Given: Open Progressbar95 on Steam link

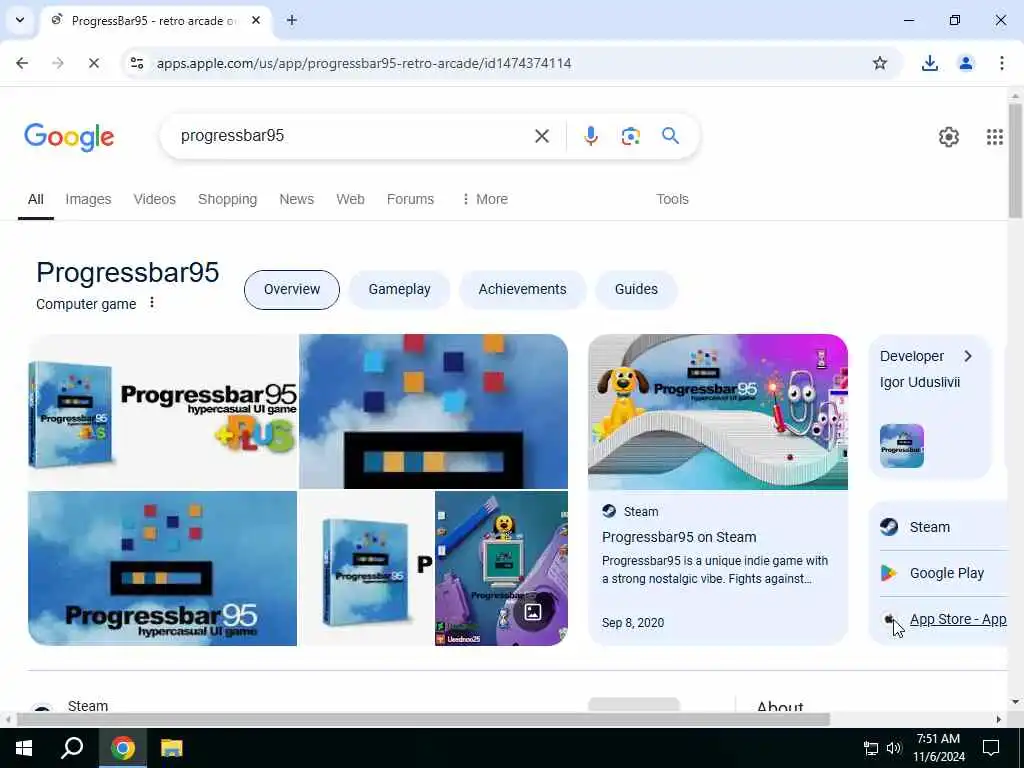Looking at the screenshot, I should click(x=679, y=537).
